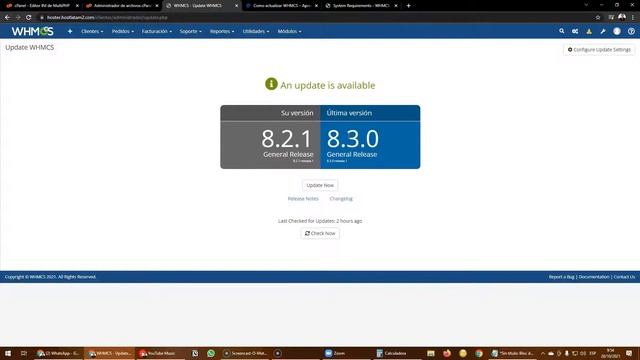Open the warning alerts icon in navbar
This screenshot has width=640, height=360.
click(589, 31)
